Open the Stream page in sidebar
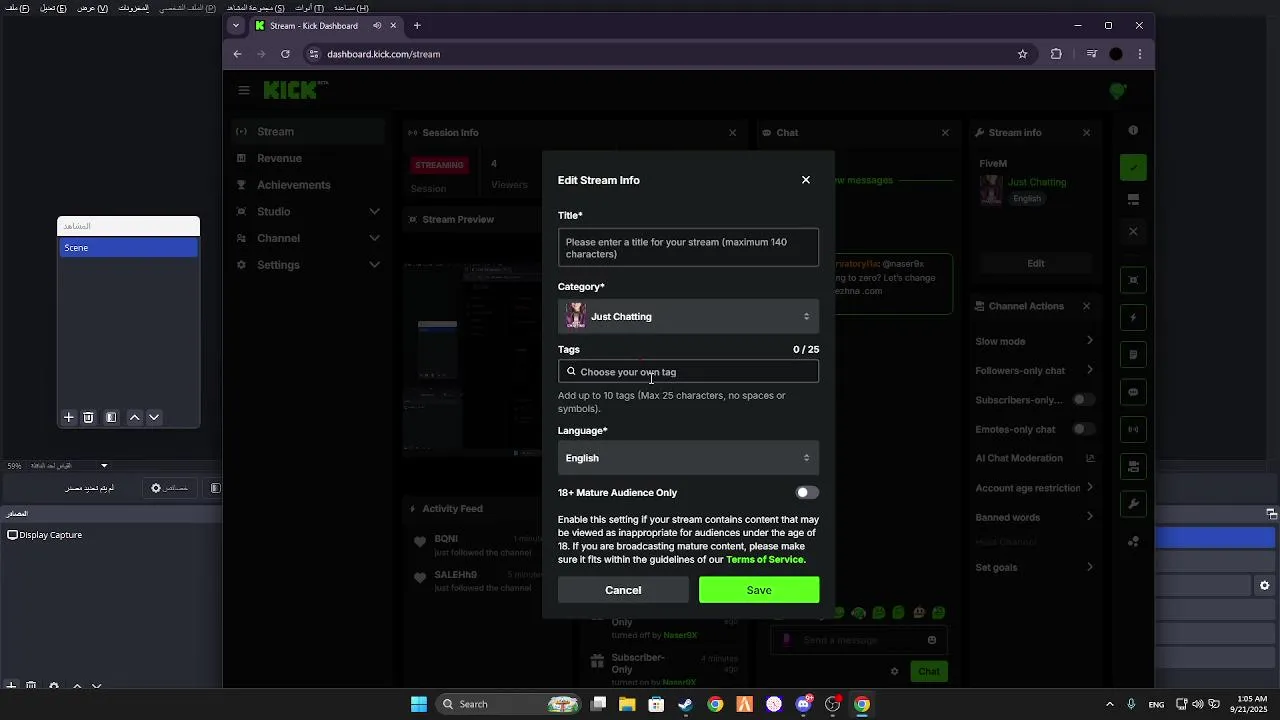Image resolution: width=1280 pixels, height=720 pixels. (x=308, y=132)
